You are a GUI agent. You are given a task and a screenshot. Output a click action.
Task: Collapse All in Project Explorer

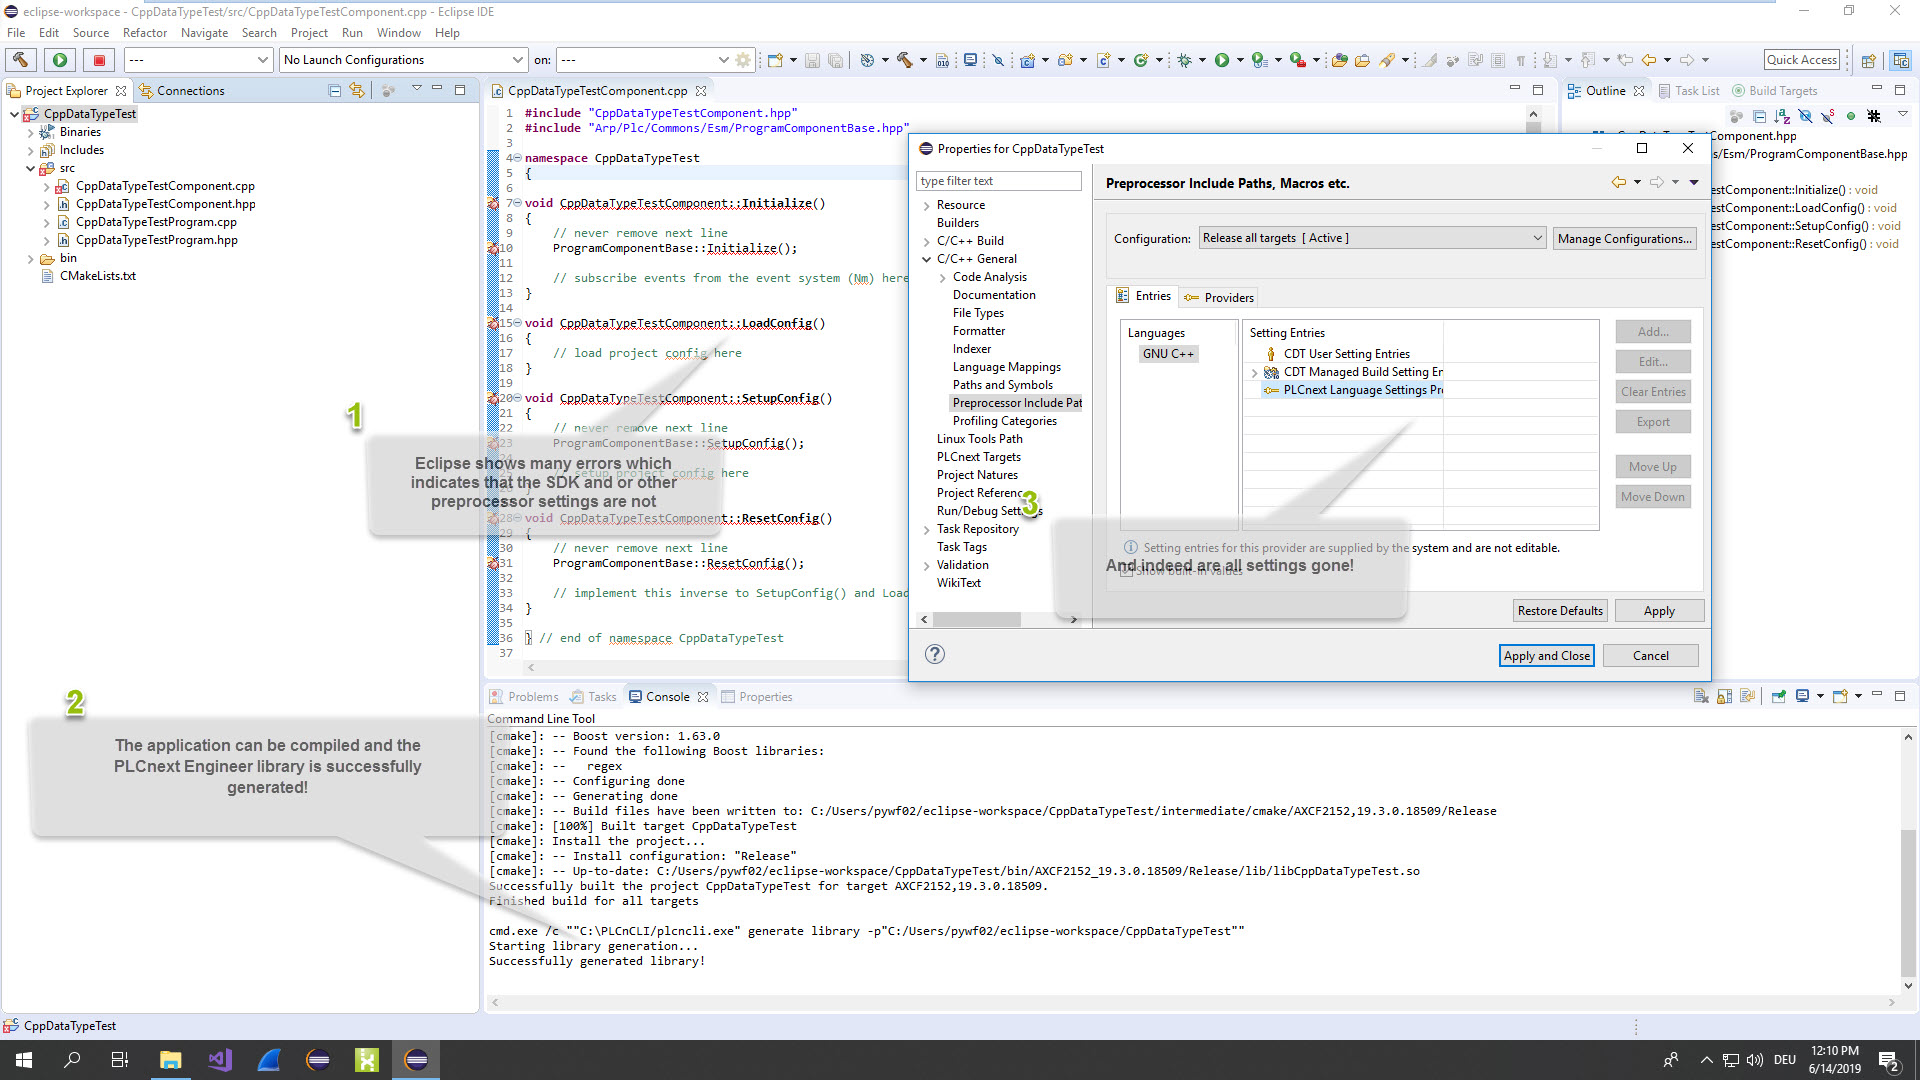(335, 90)
